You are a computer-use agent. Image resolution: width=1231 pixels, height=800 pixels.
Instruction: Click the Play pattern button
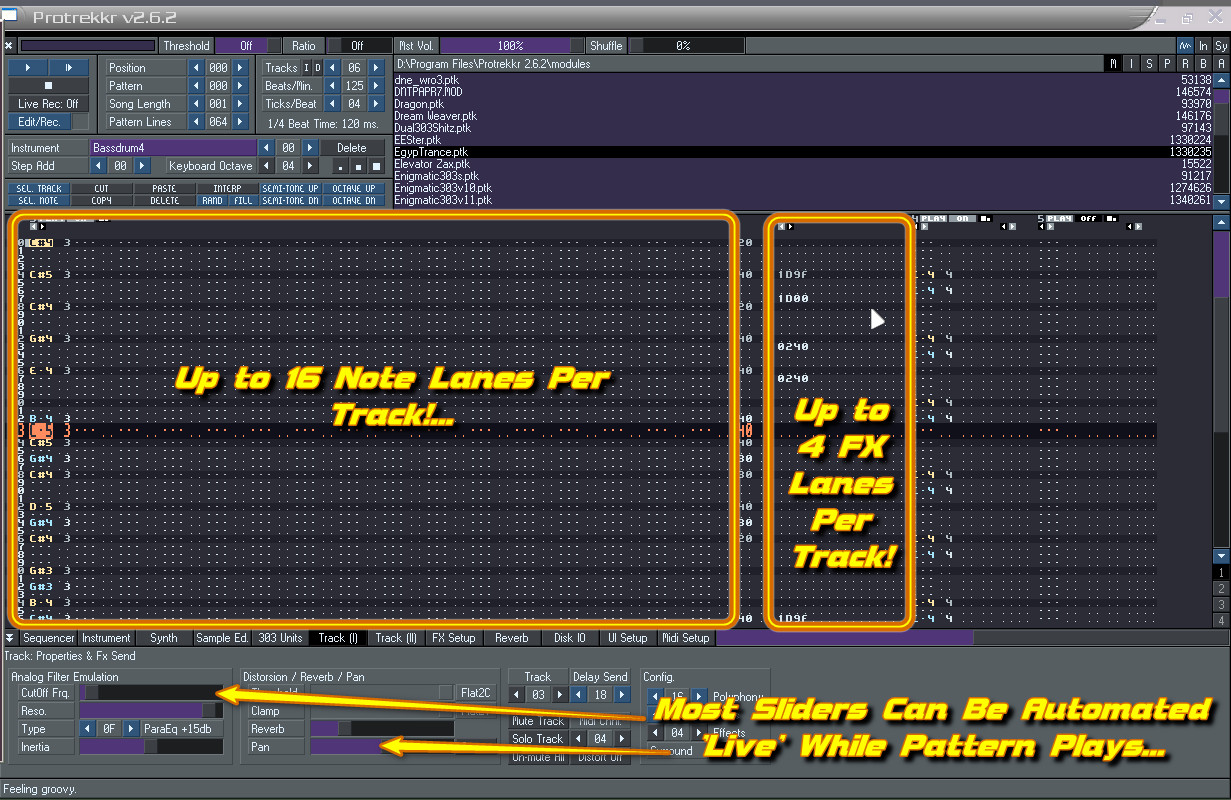point(67,67)
